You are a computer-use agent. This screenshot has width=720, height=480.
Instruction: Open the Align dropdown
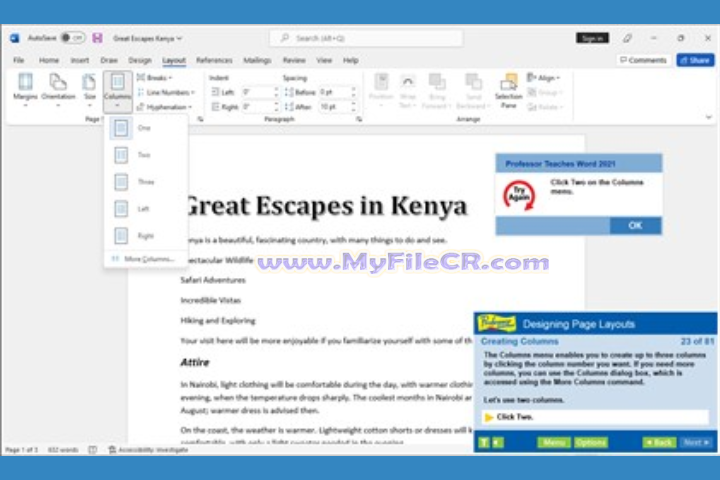coord(544,78)
